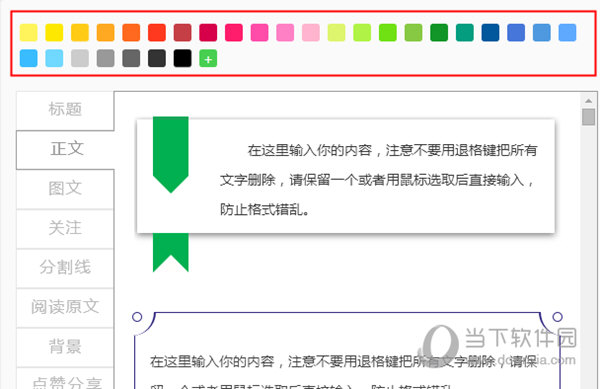Open the 分割线 tab
The height and width of the screenshot is (389, 600).
(65, 268)
